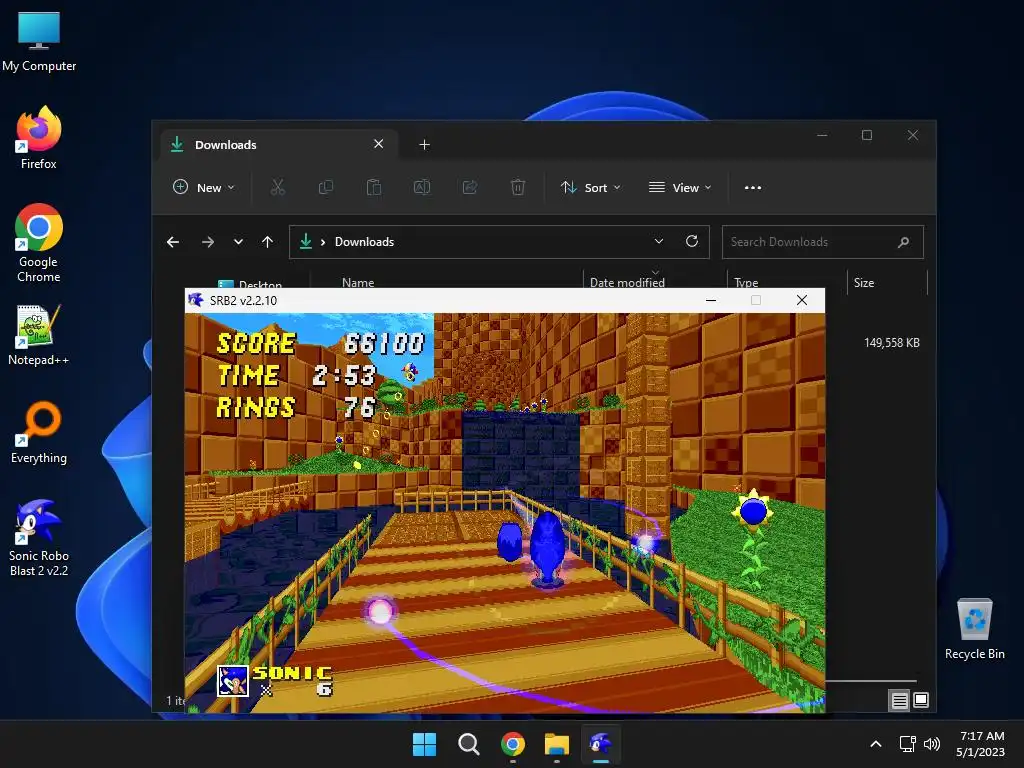Switch Explorer to details view layout icon
Image resolution: width=1024 pixels, height=768 pixels.
point(899,700)
